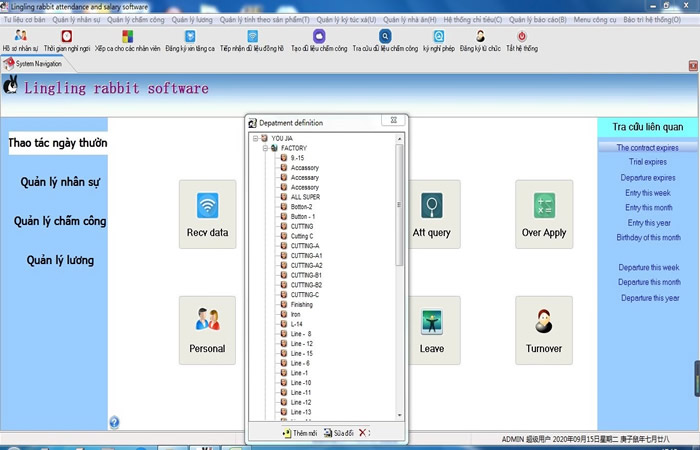Open Đăng ký từ chức toolbar icon
This screenshot has width=700, height=450.
click(480, 36)
